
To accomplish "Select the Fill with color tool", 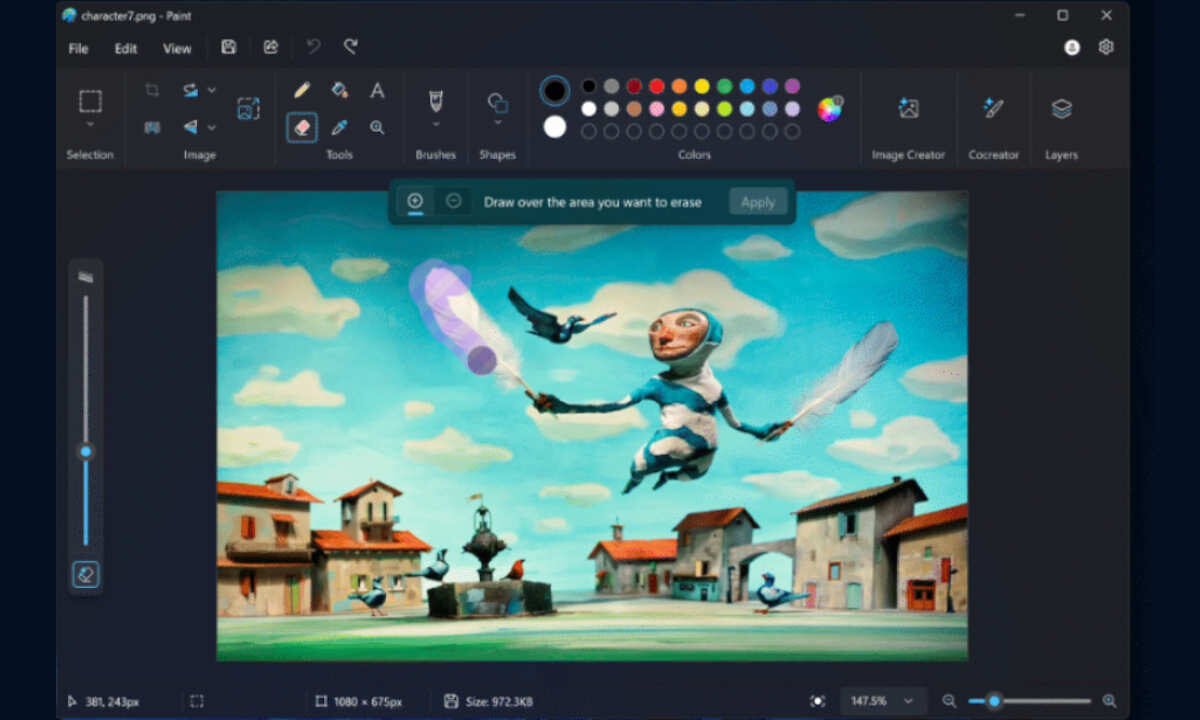I will pyautogui.click(x=339, y=89).
